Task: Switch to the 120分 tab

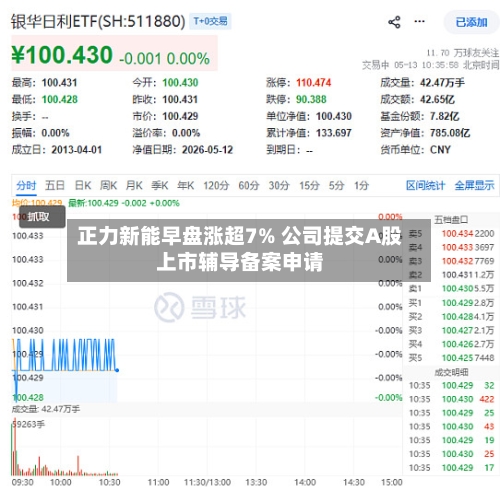Action: [x=216, y=185]
